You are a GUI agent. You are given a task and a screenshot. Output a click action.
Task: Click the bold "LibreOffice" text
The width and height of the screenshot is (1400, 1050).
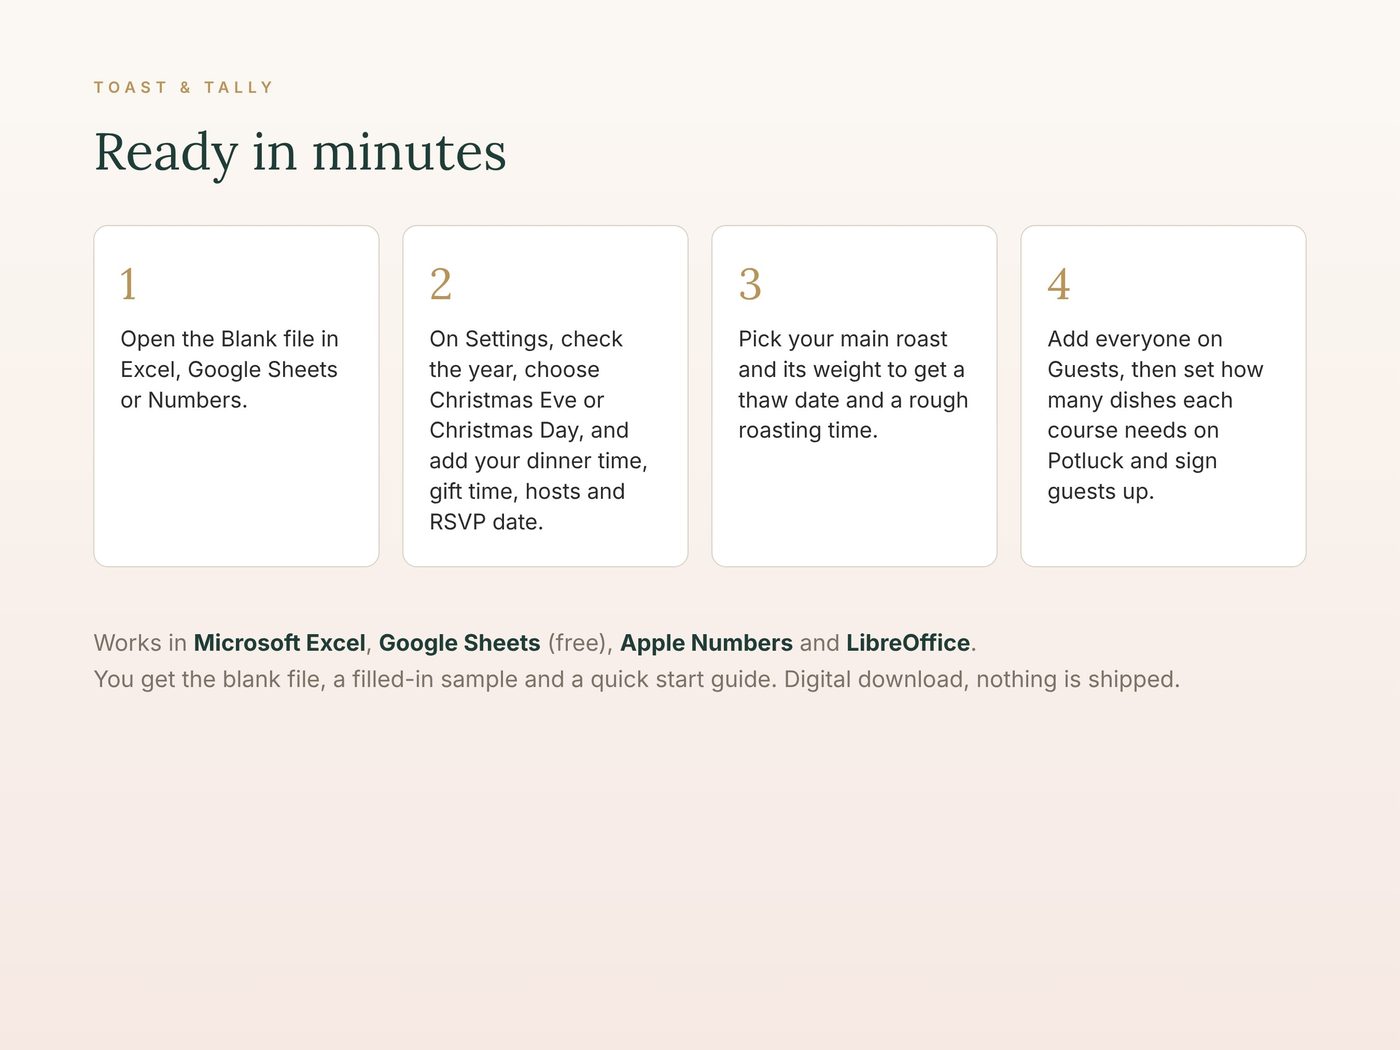pos(908,643)
